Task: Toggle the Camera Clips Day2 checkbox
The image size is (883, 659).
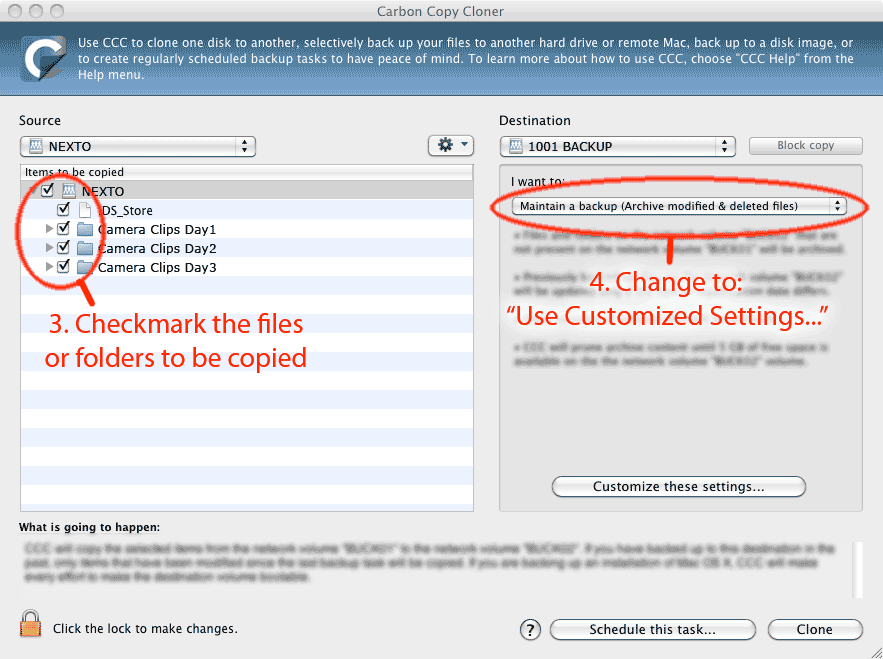Action: [x=64, y=247]
